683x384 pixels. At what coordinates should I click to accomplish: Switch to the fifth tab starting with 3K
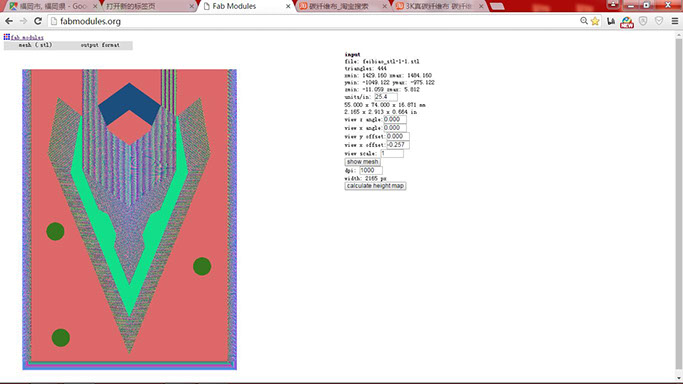click(439, 7)
